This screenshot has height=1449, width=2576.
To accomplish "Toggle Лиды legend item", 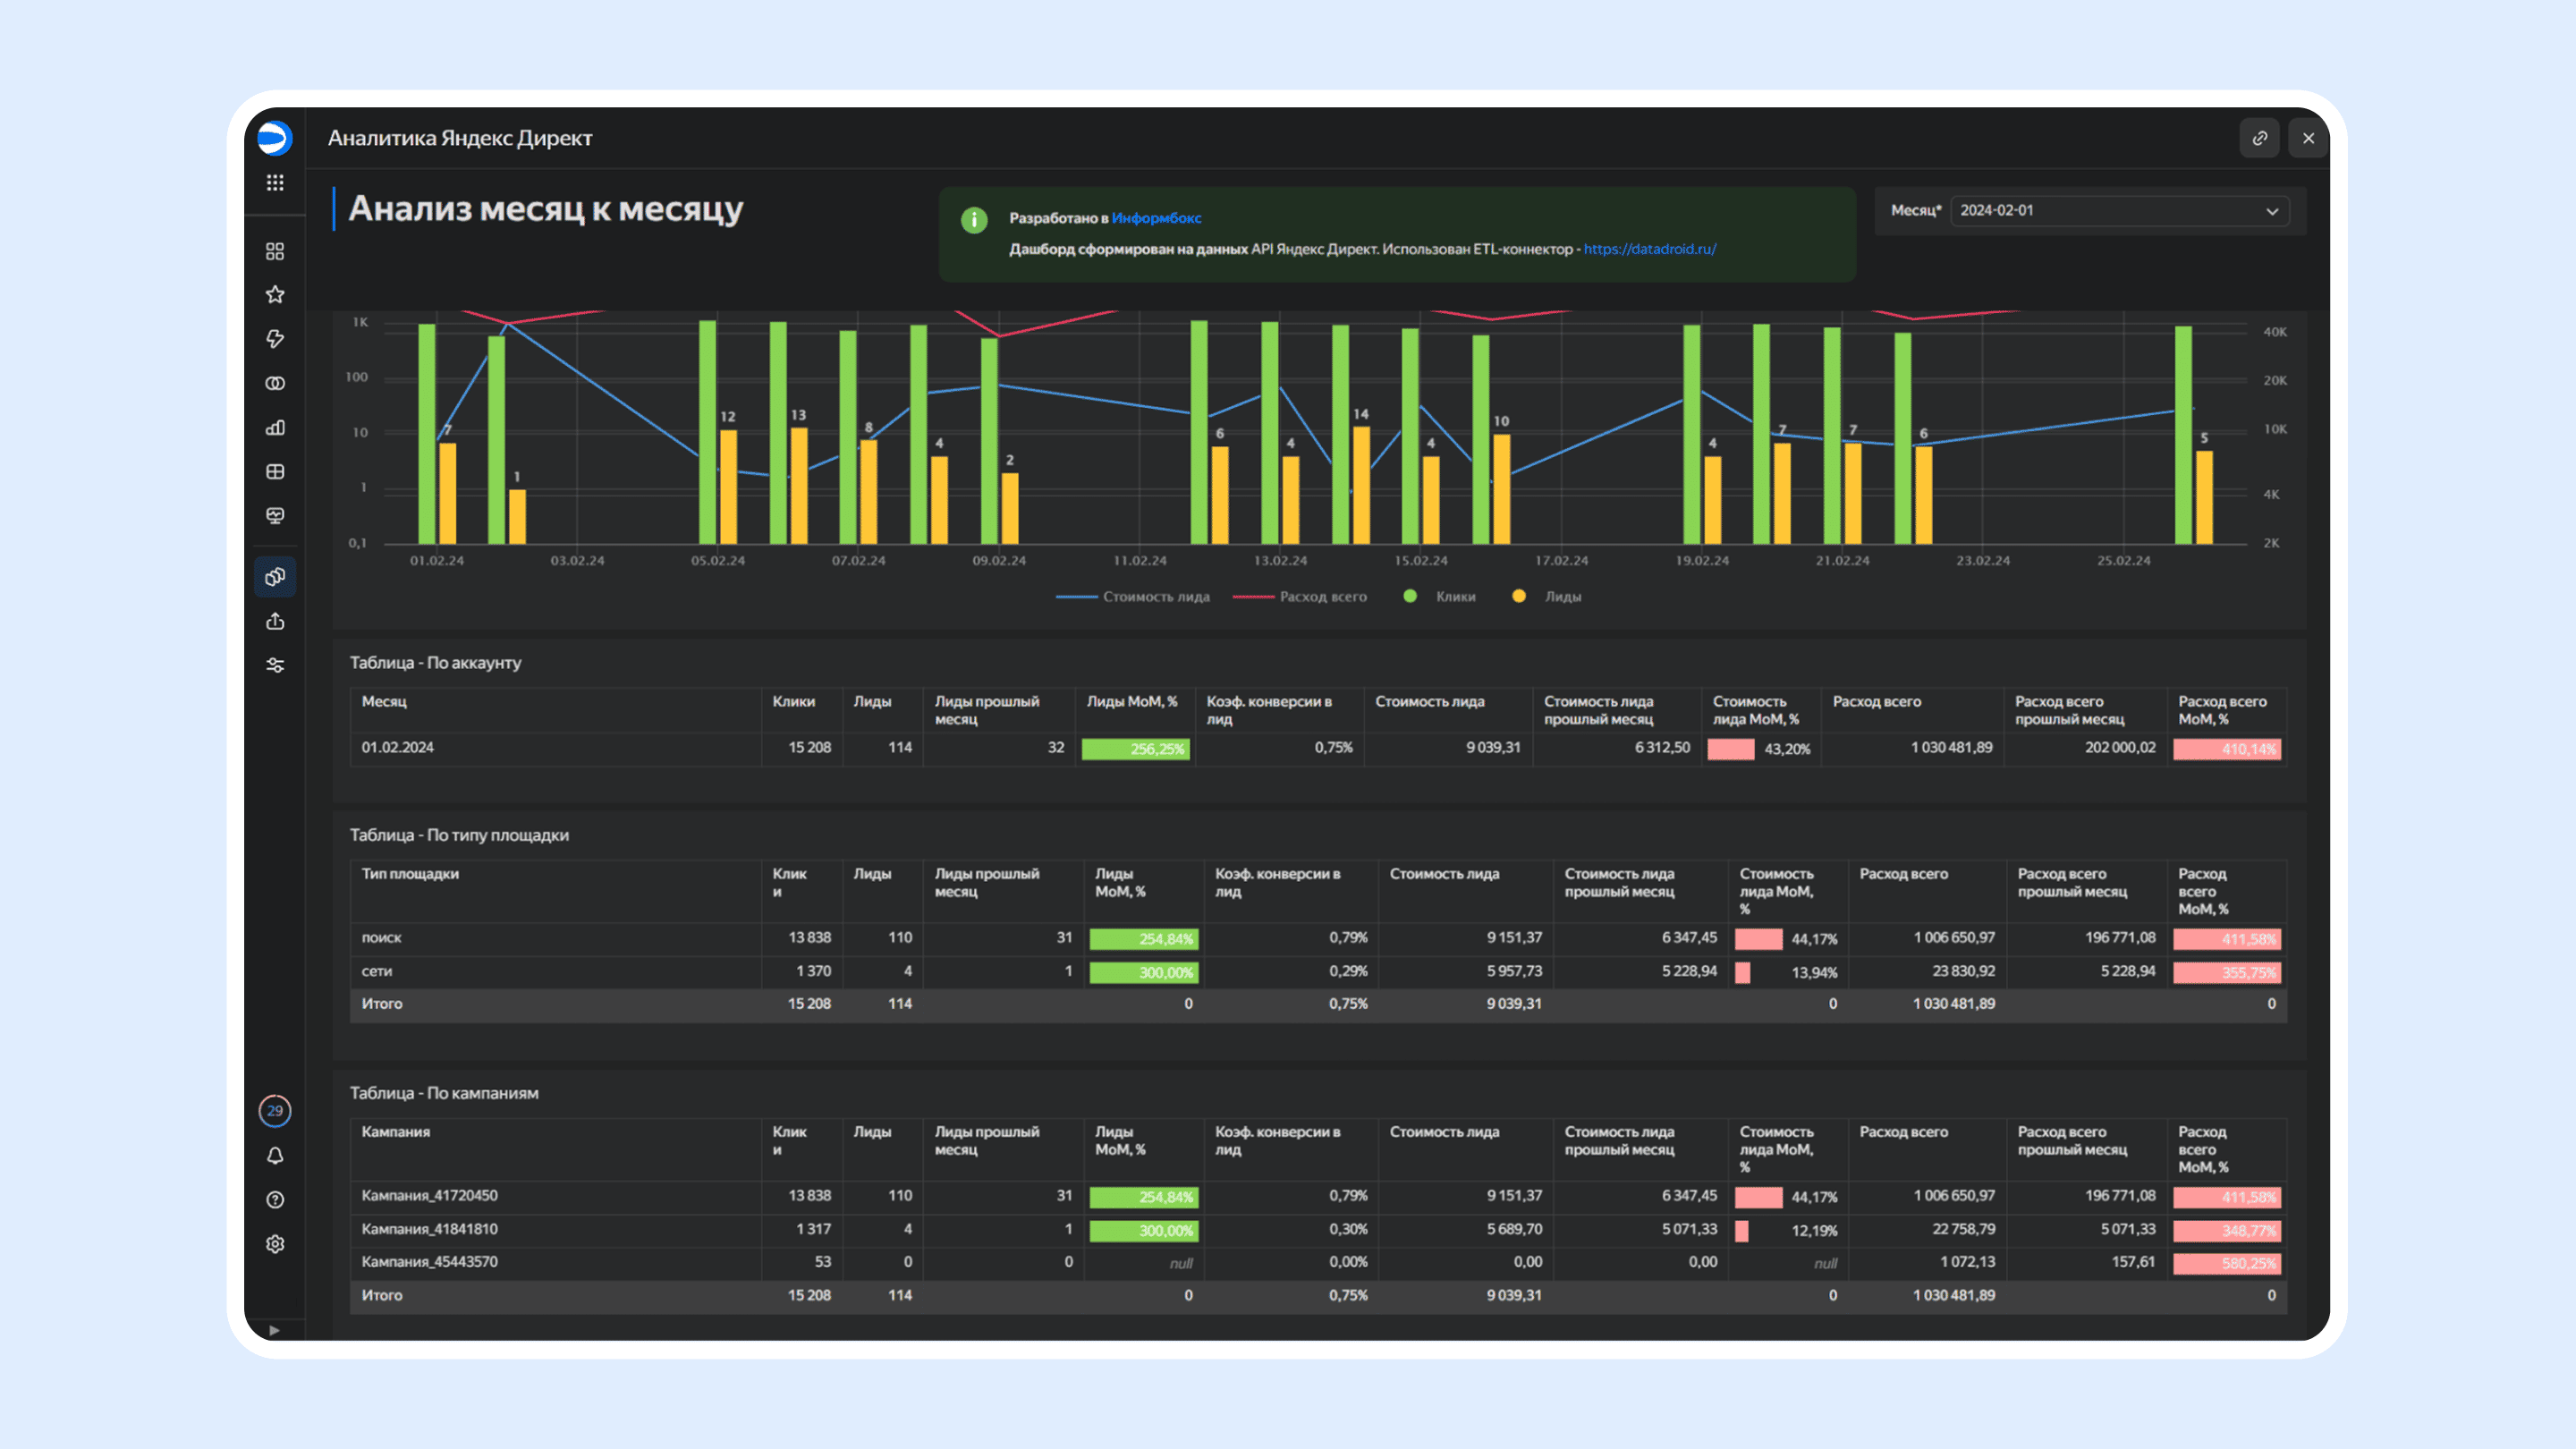I will coord(1547,597).
